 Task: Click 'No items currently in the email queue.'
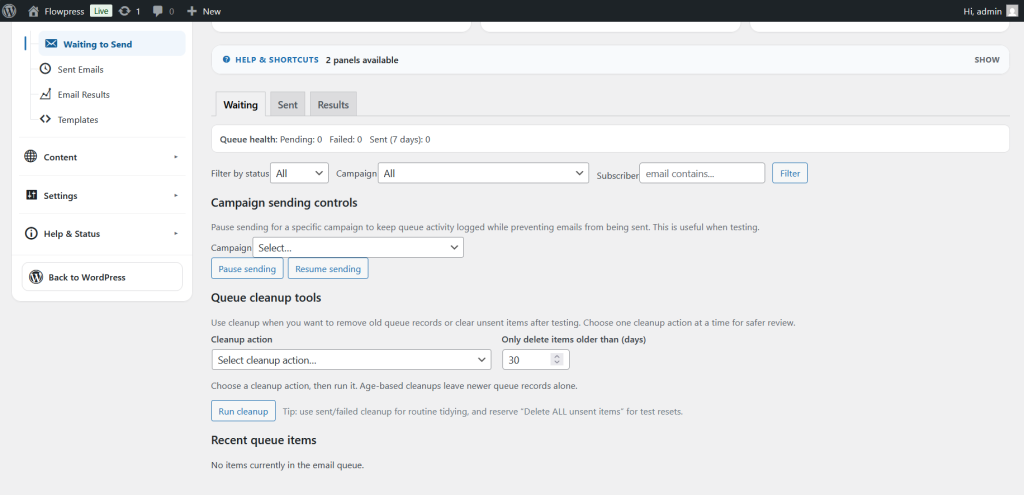(287, 465)
